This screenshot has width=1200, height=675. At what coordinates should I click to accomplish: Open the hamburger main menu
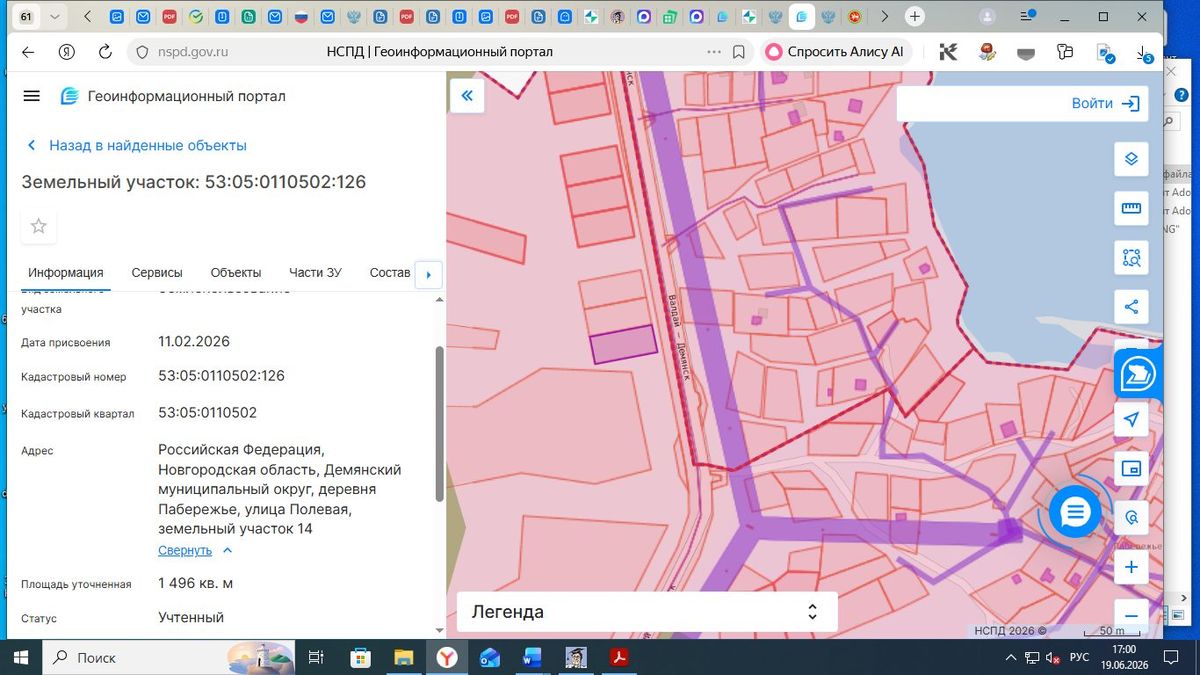tap(31, 96)
